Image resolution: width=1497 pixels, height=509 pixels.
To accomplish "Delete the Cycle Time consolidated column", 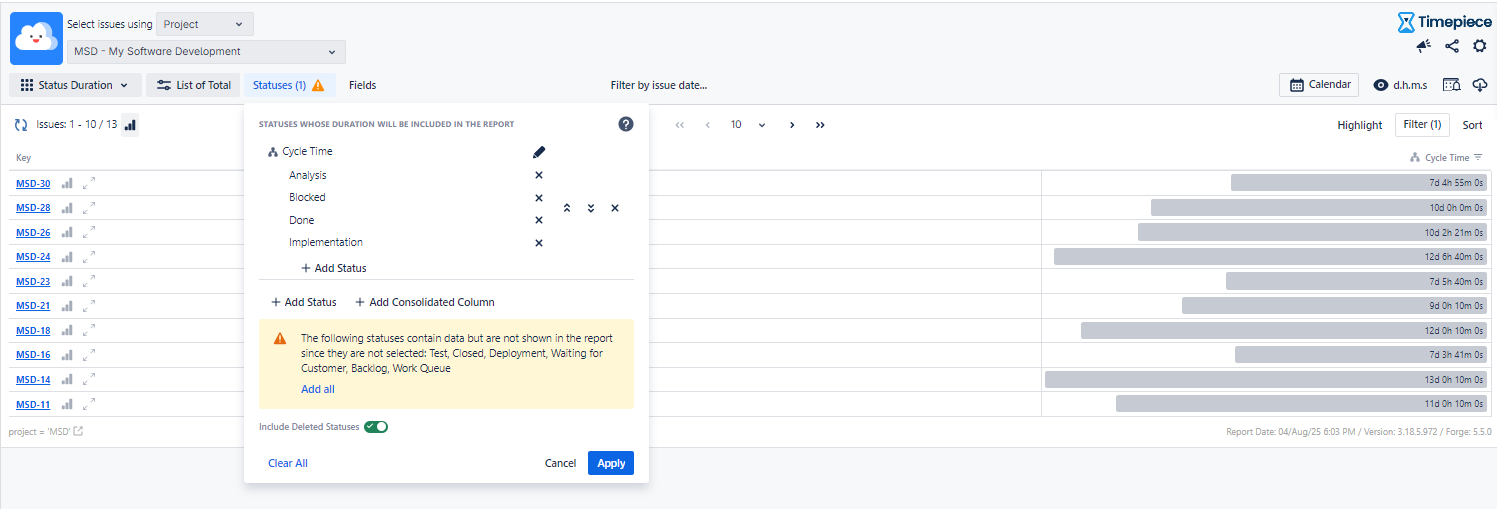I will click(x=615, y=208).
